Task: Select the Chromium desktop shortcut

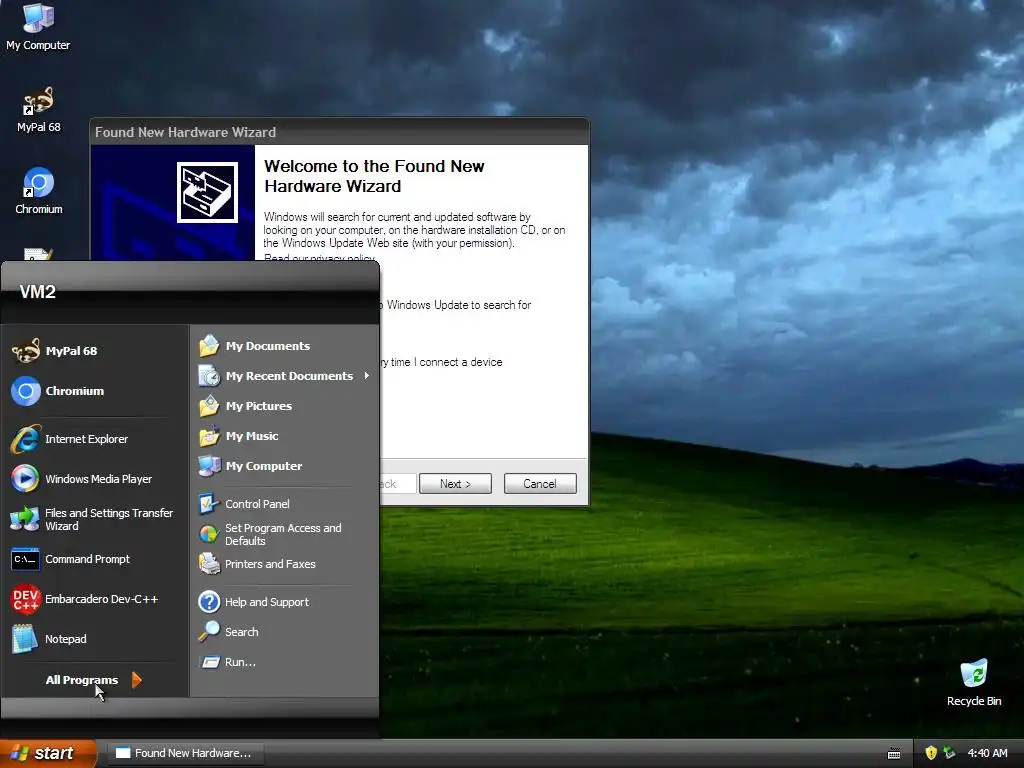Action: tap(39, 191)
